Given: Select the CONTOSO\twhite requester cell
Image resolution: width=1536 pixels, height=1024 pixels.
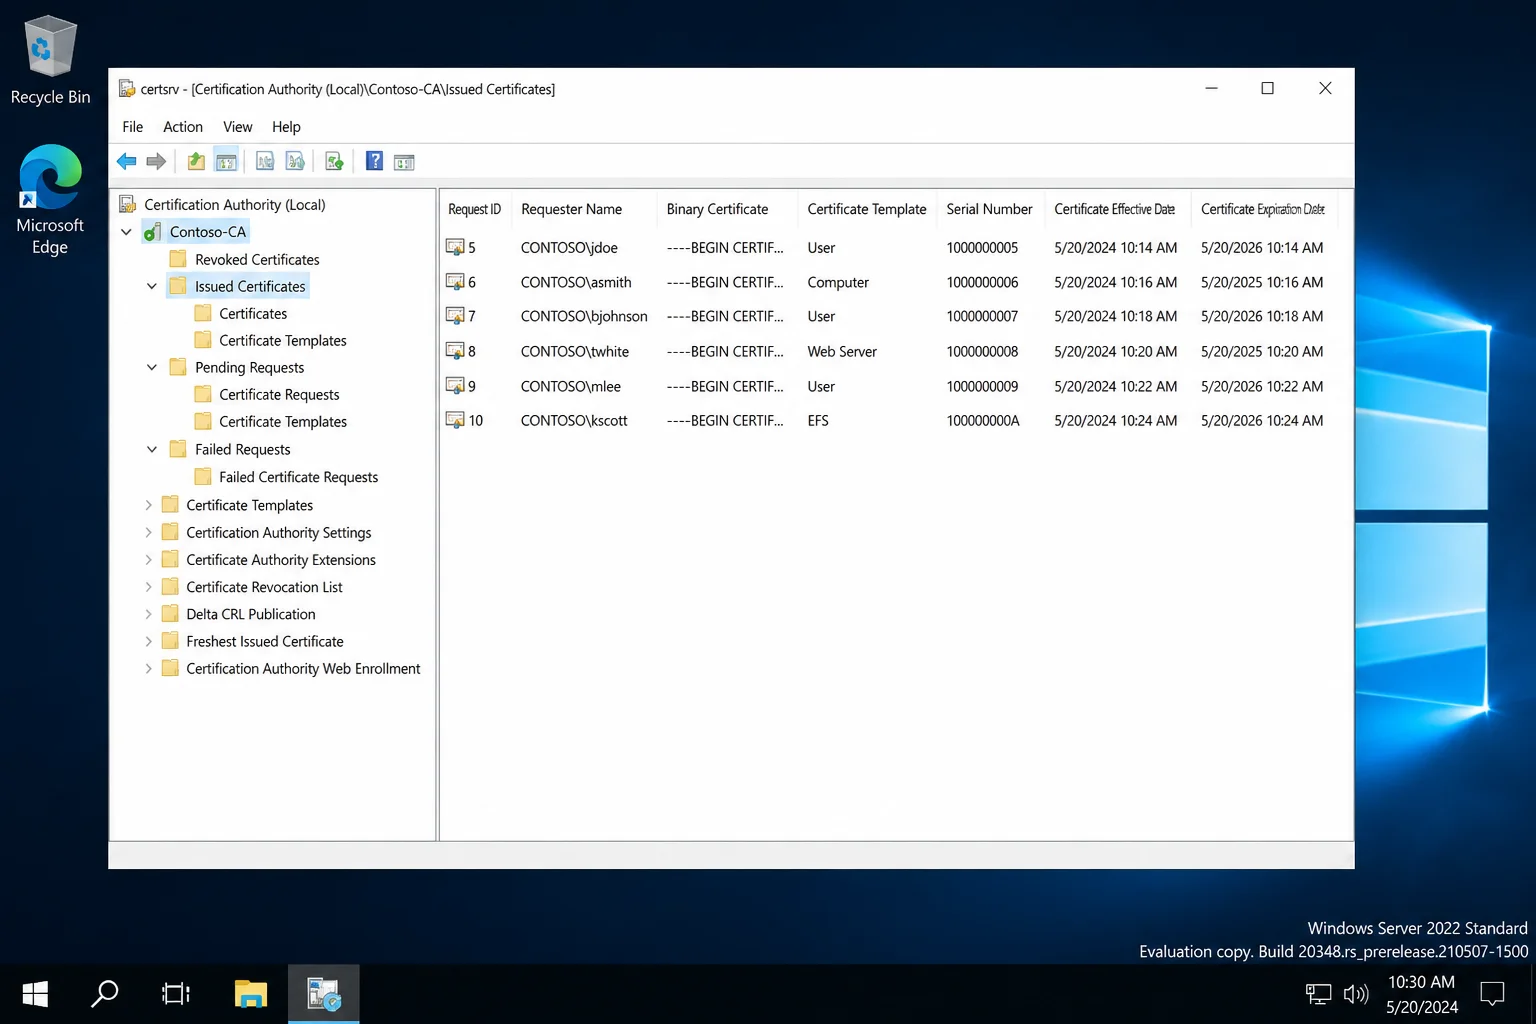Looking at the screenshot, I should (575, 351).
